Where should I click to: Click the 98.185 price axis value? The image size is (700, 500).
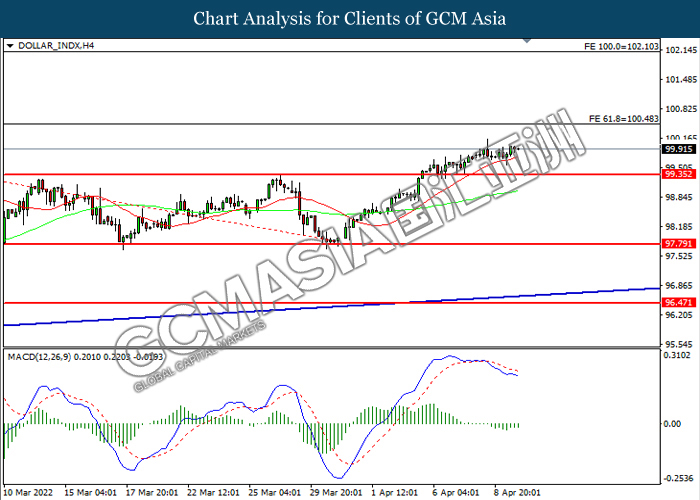pyautogui.click(x=681, y=227)
